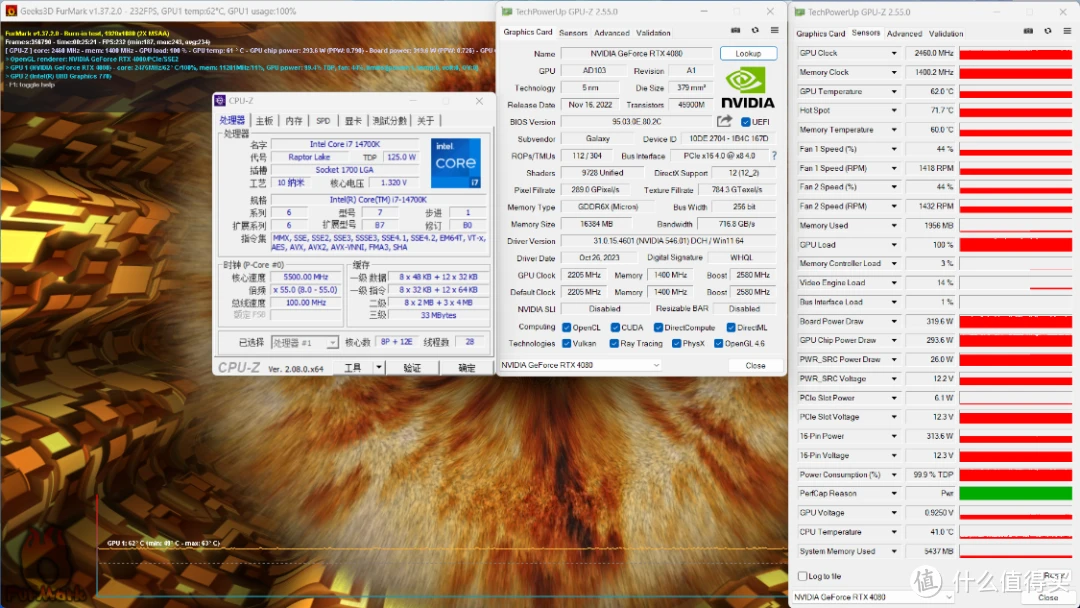Open the SPD tab in CPU-Z
Viewport: 1080px width, 608px height.
tap(323, 120)
